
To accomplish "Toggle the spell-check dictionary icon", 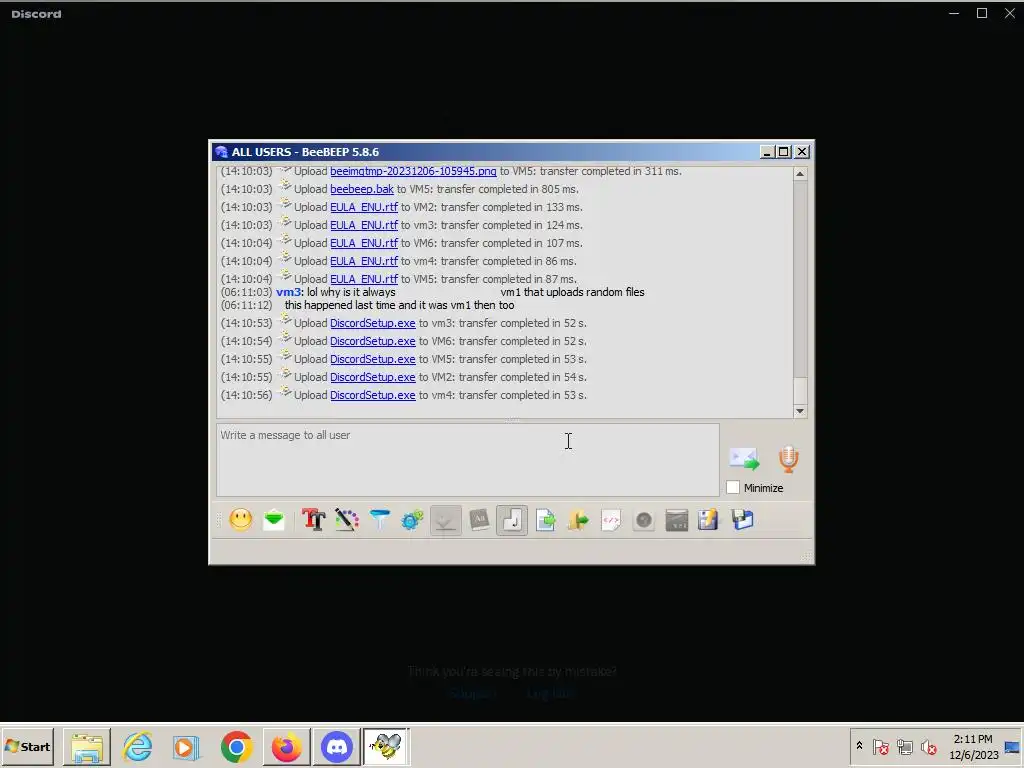I will pyautogui.click(x=479, y=520).
